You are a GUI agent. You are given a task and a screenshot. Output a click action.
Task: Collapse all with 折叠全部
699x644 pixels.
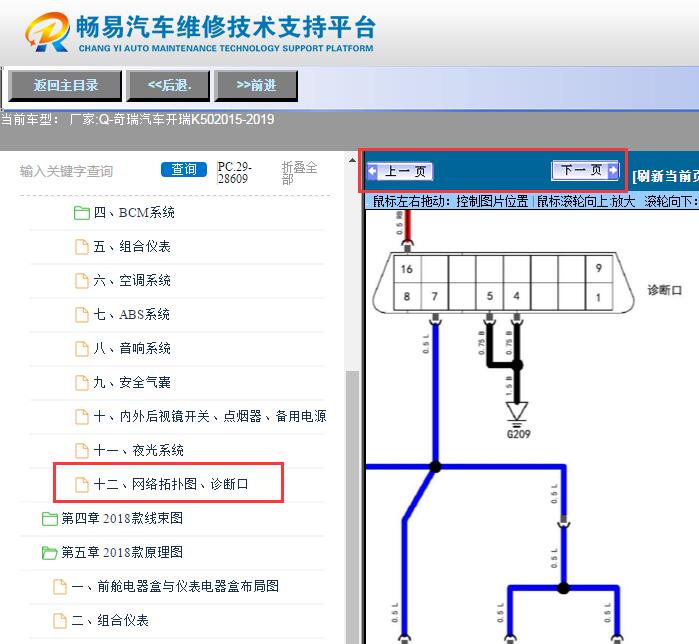click(x=299, y=173)
